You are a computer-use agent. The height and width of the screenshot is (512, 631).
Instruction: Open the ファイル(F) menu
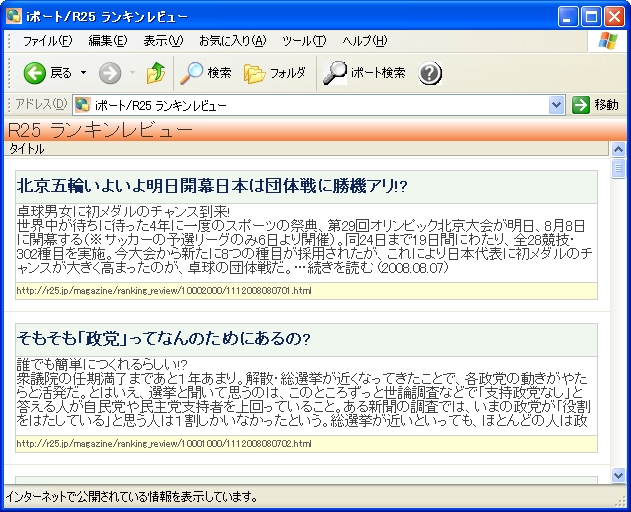coord(47,41)
